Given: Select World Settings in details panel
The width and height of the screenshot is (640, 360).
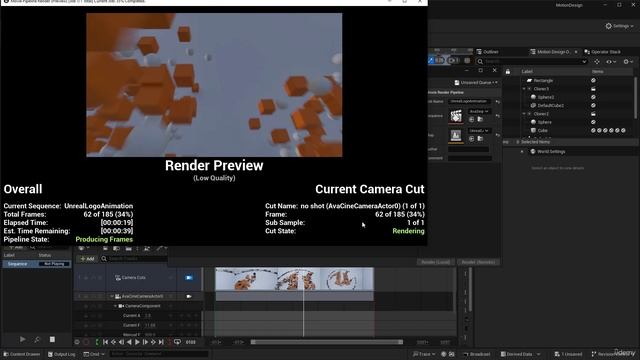Looking at the screenshot, I should [x=551, y=151].
